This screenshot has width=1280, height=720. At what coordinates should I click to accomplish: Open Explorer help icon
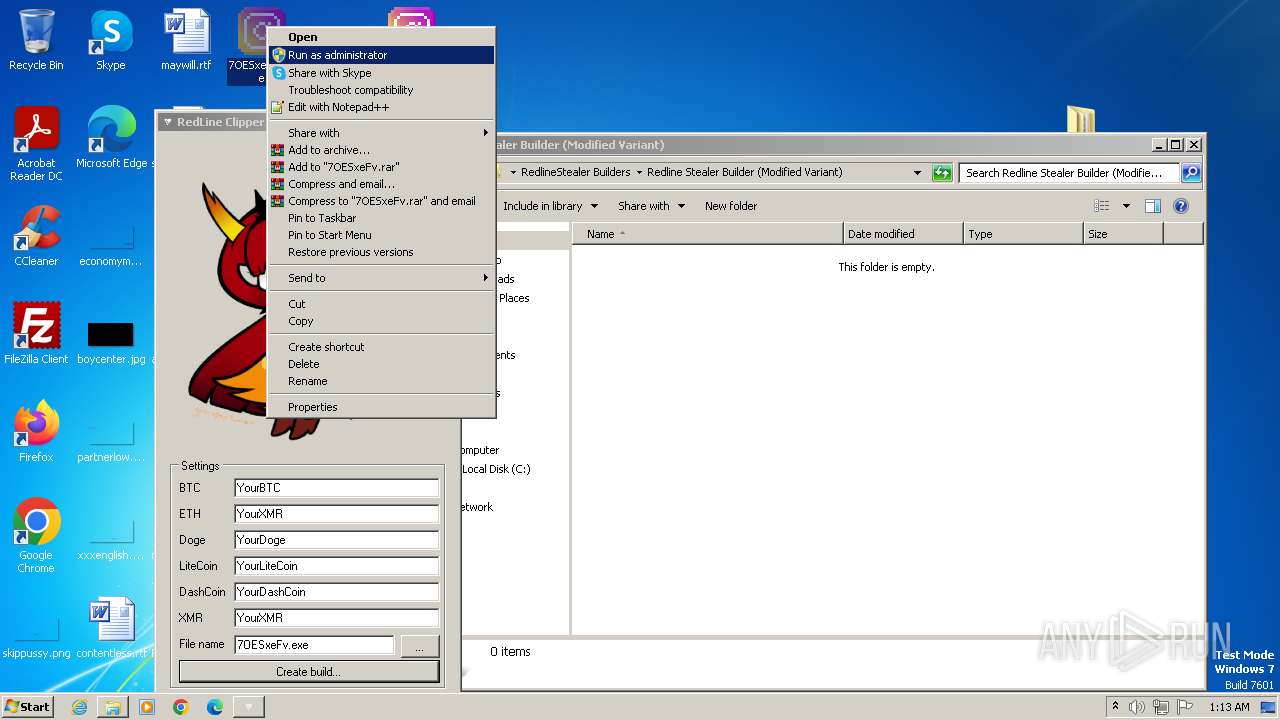tap(1181, 206)
